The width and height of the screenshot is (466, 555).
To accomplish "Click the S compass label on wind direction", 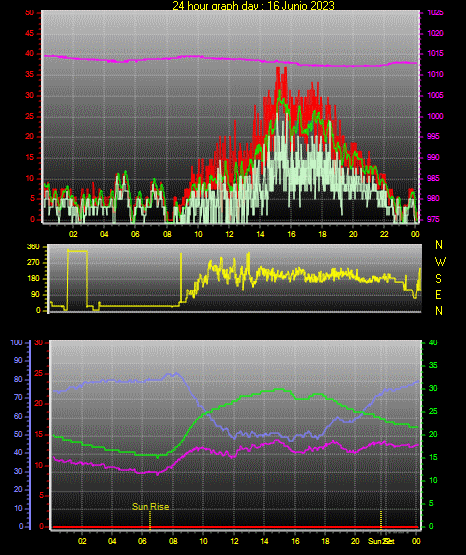I will coord(438,279).
